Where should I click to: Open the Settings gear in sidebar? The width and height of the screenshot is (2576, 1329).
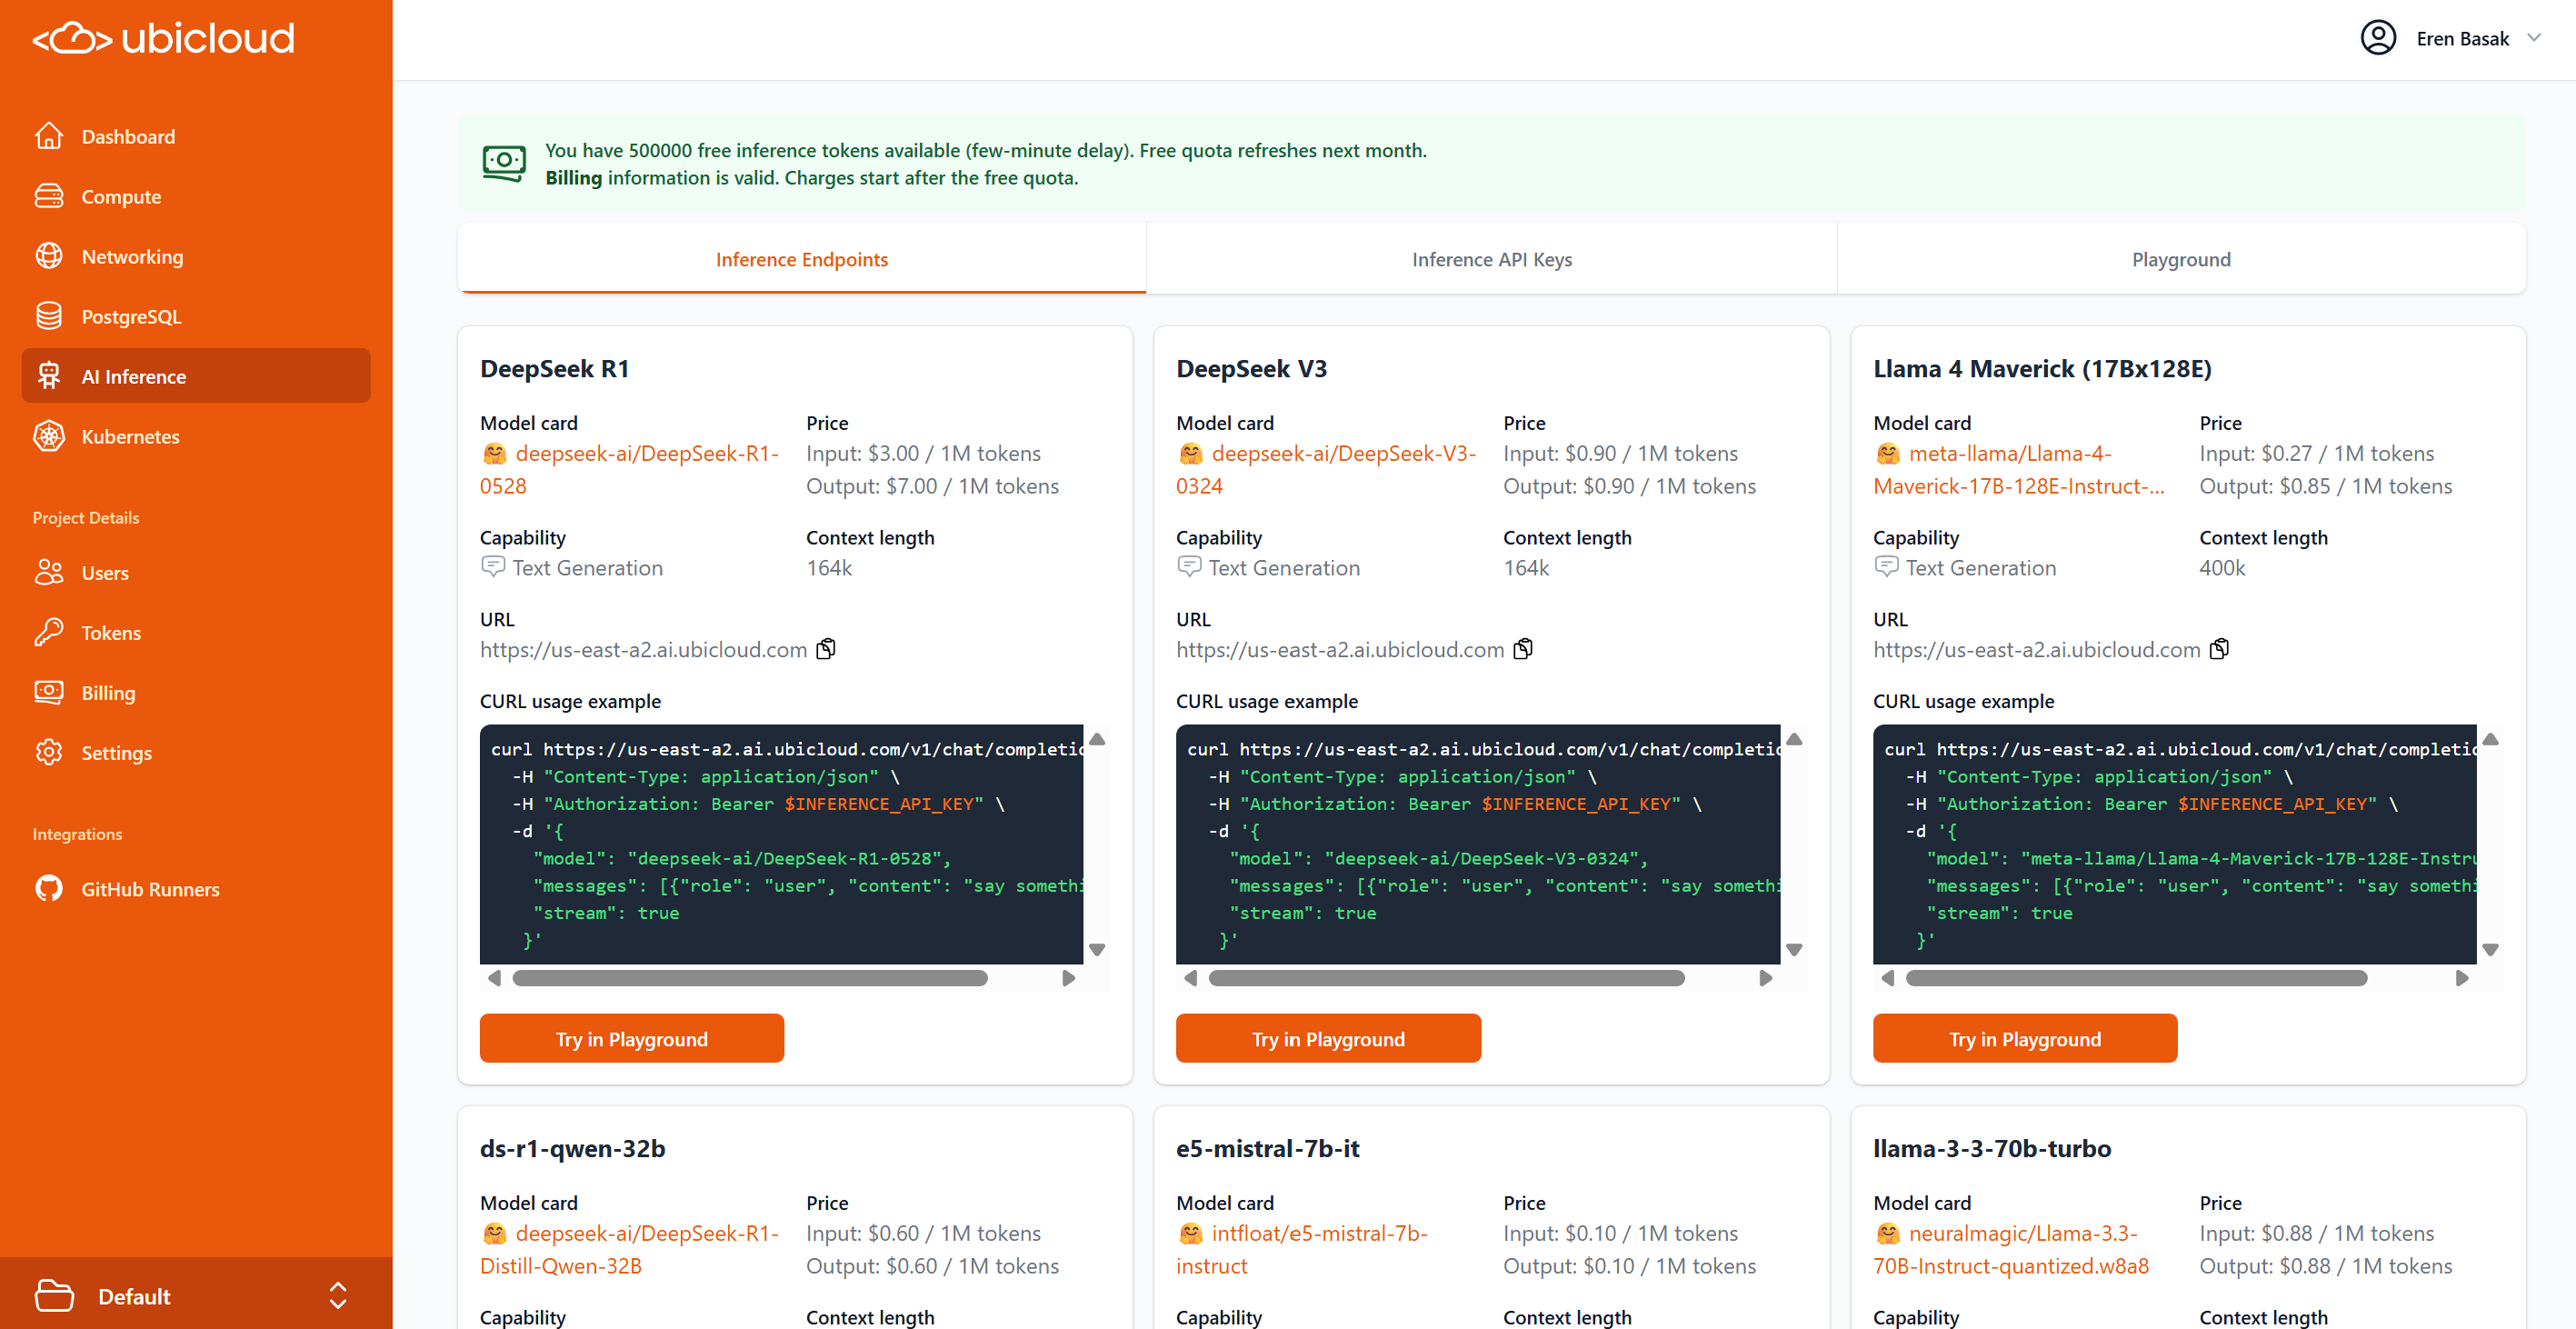[x=48, y=752]
